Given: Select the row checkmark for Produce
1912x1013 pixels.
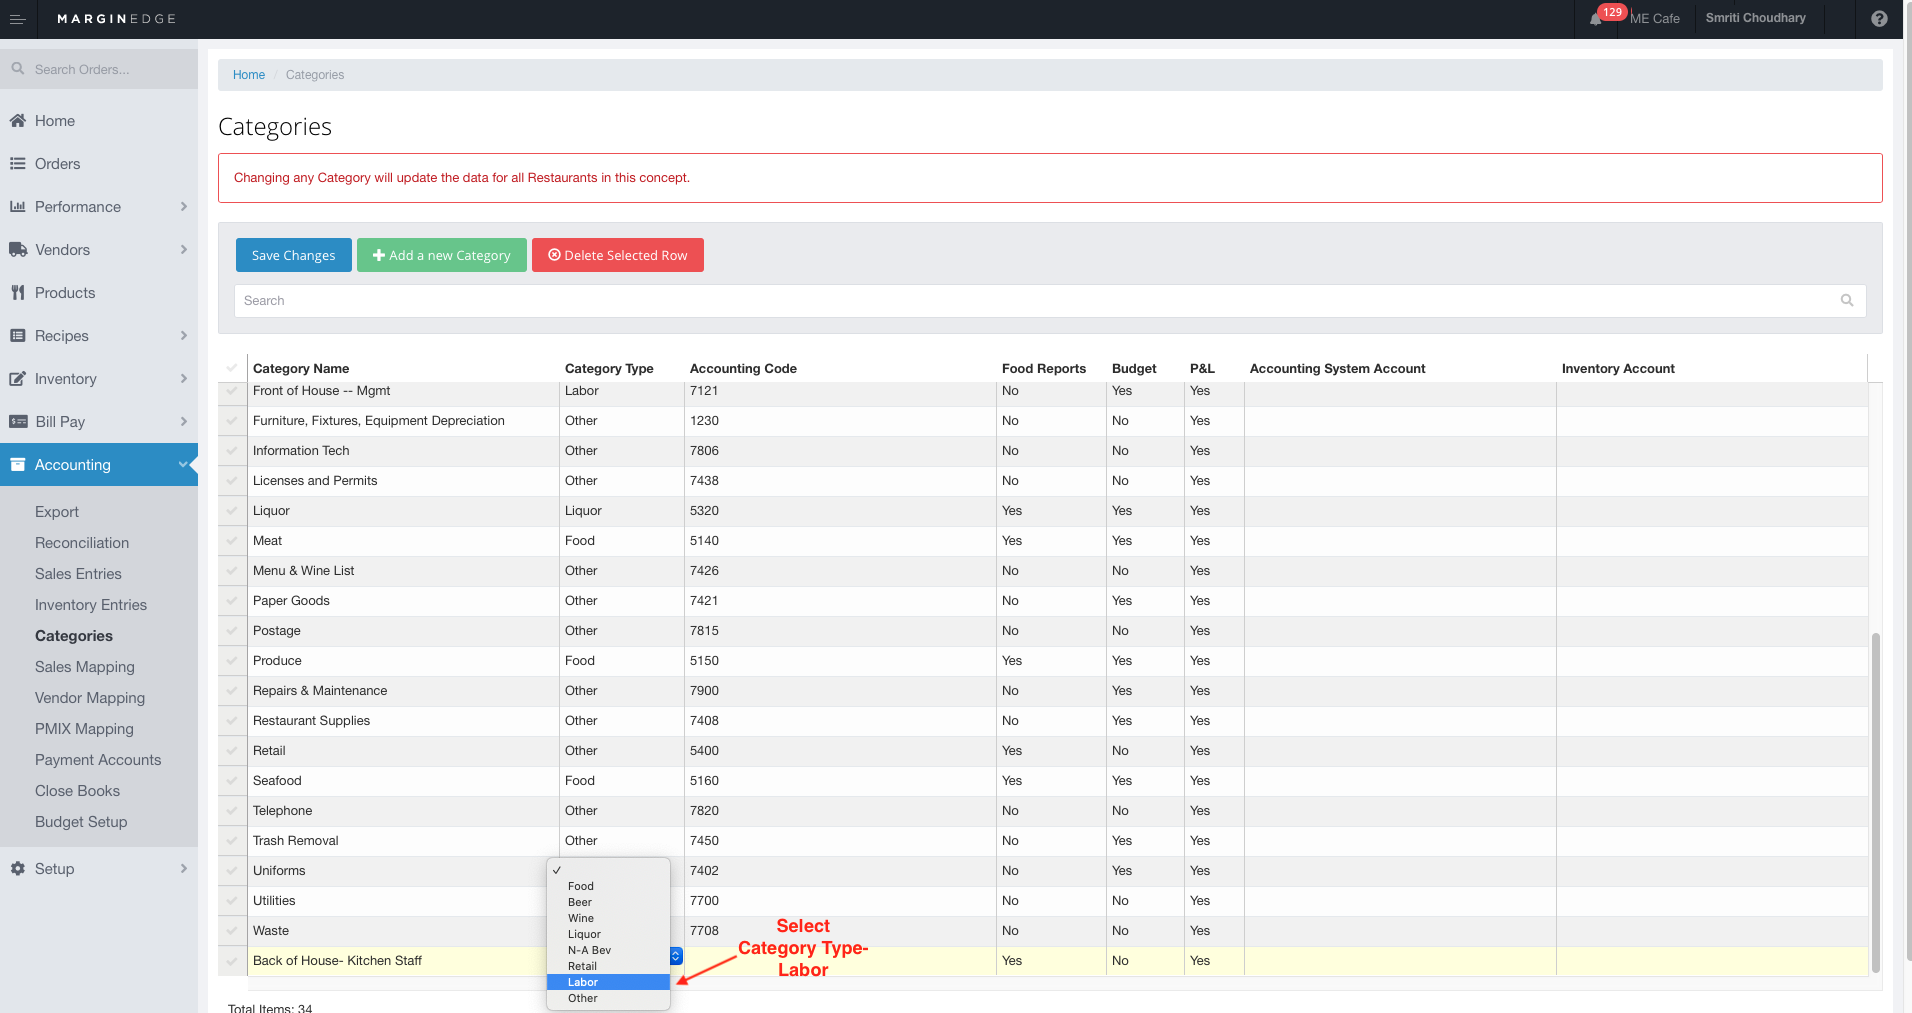Looking at the screenshot, I should pos(232,661).
